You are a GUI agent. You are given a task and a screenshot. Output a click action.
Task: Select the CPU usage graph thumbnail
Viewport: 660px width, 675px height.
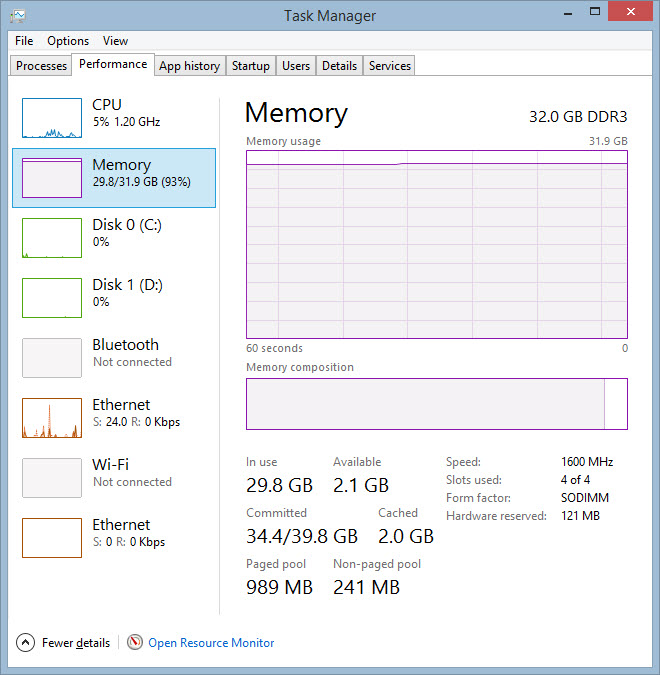pos(52,118)
